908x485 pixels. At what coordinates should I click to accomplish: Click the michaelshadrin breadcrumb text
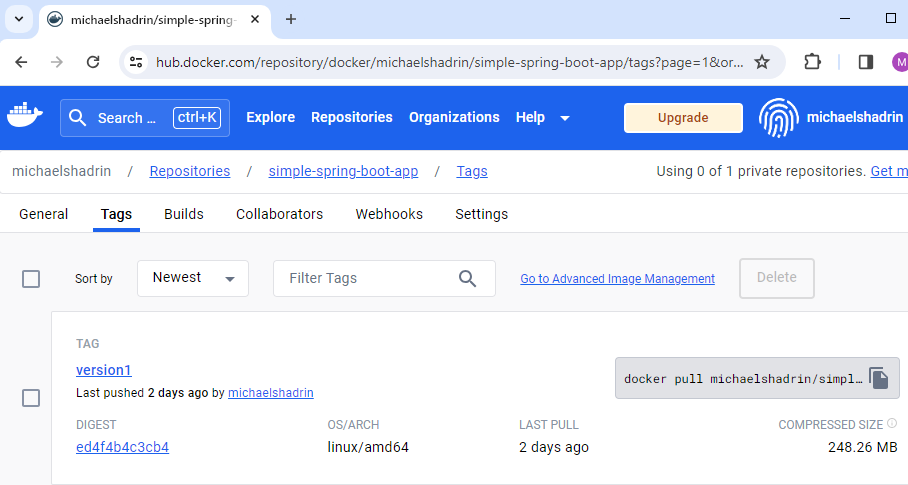(x=61, y=171)
